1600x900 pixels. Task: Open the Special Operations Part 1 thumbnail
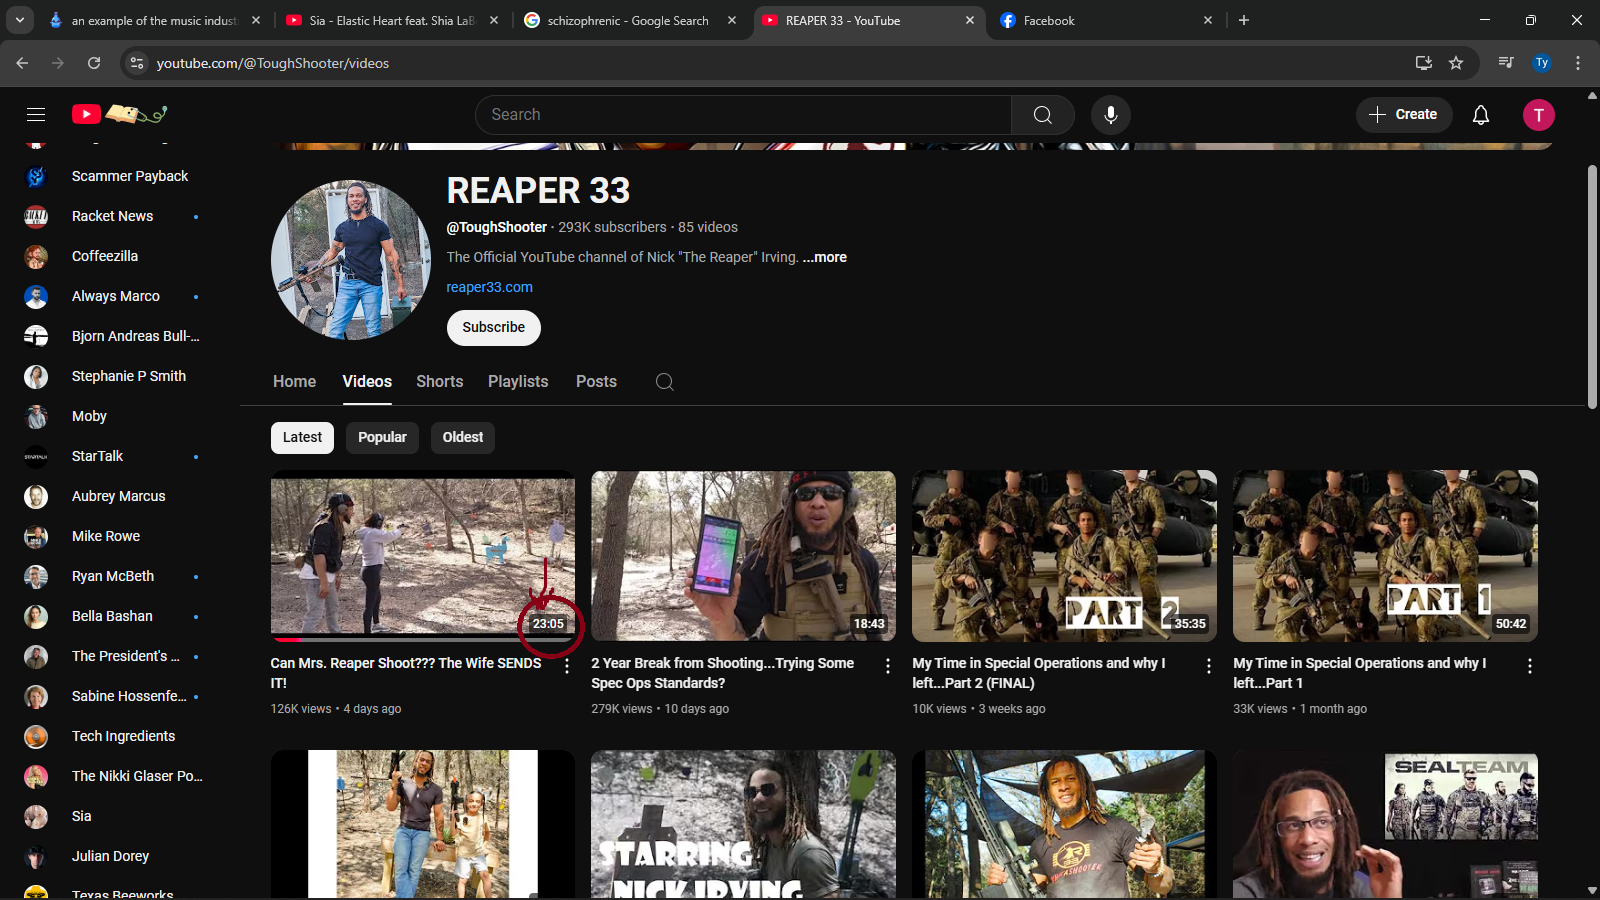click(1385, 556)
